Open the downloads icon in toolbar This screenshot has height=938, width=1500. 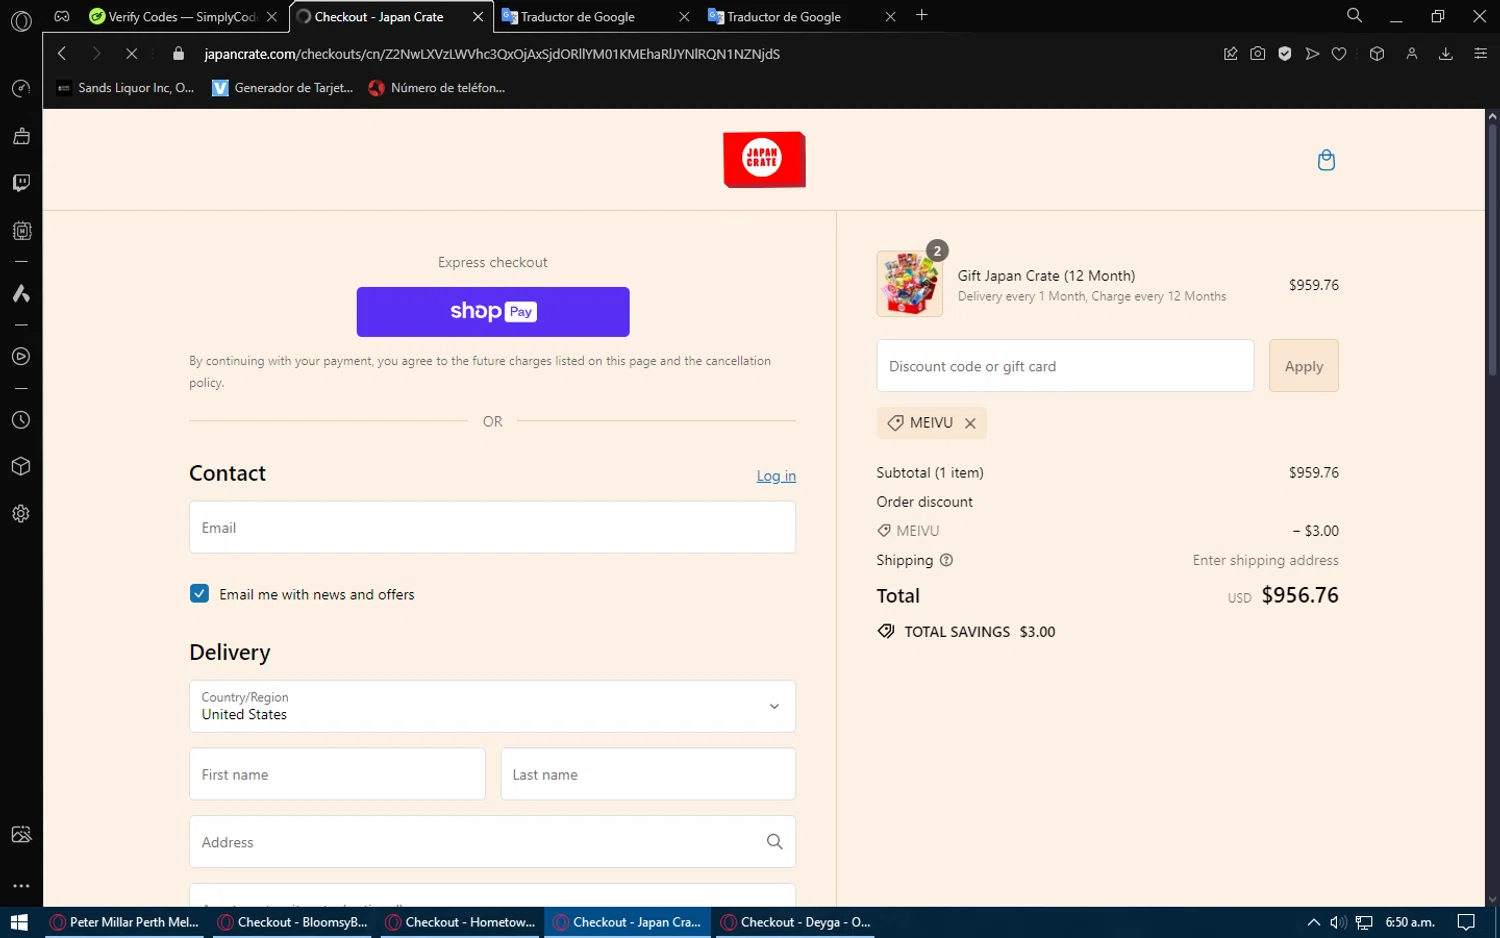pyautogui.click(x=1446, y=54)
